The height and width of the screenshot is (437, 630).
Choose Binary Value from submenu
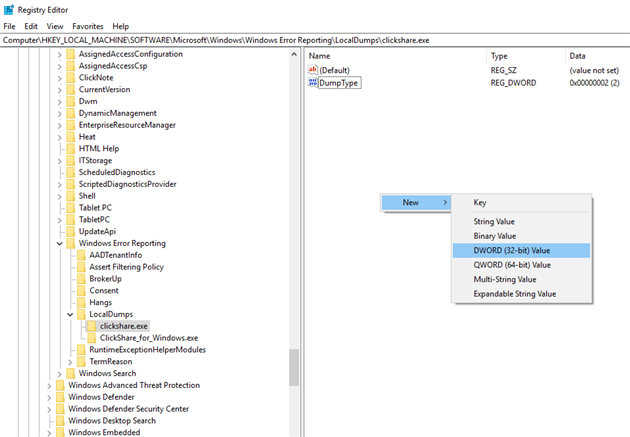[521, 236]
